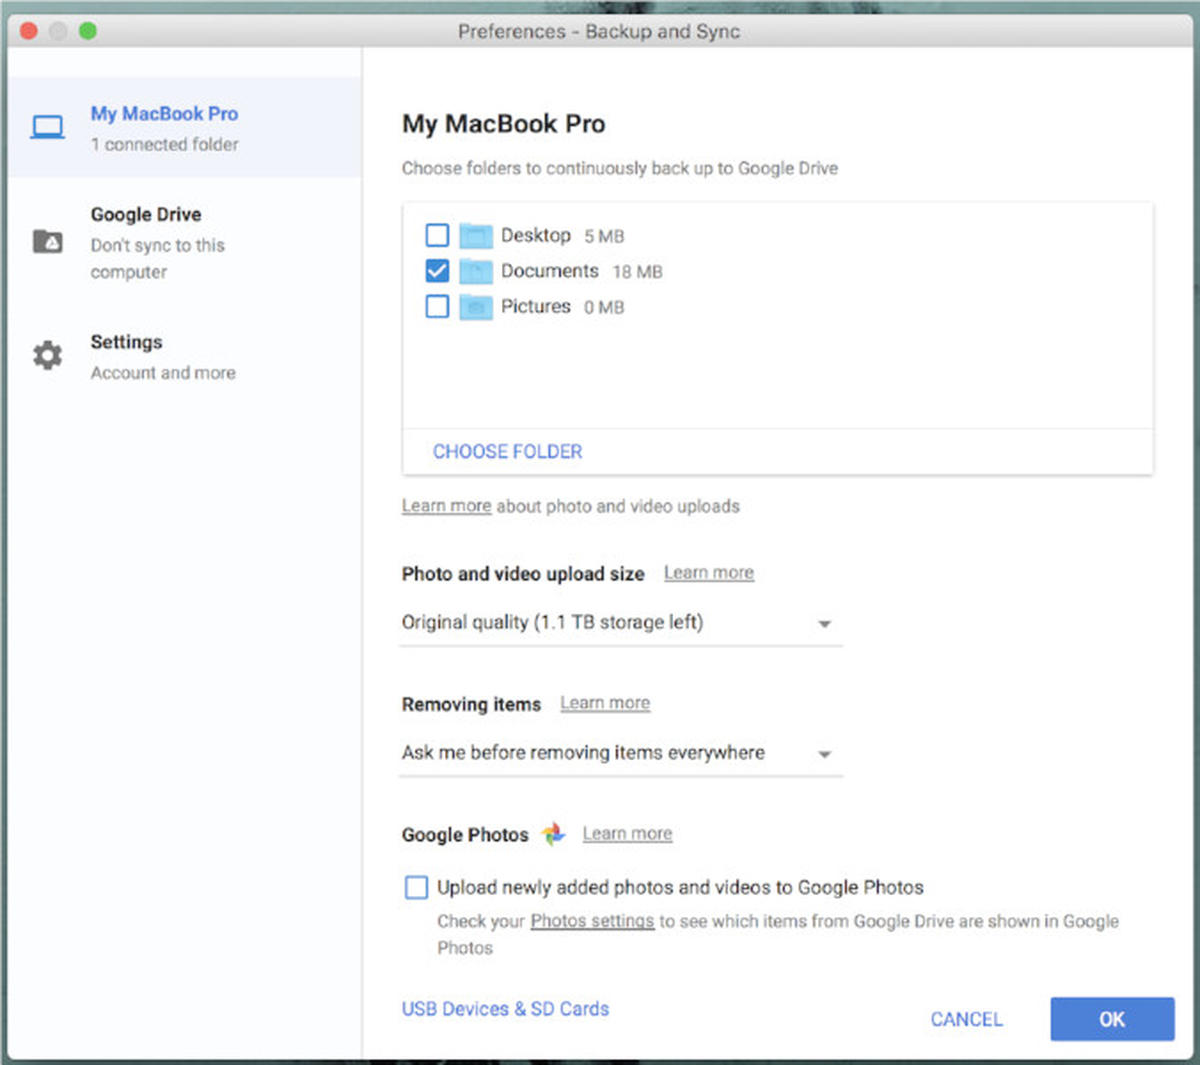Click the Pictures folder icon
Image resolution: width=1200 pixels, height=1065 pixels.
(x=475, y=307)
